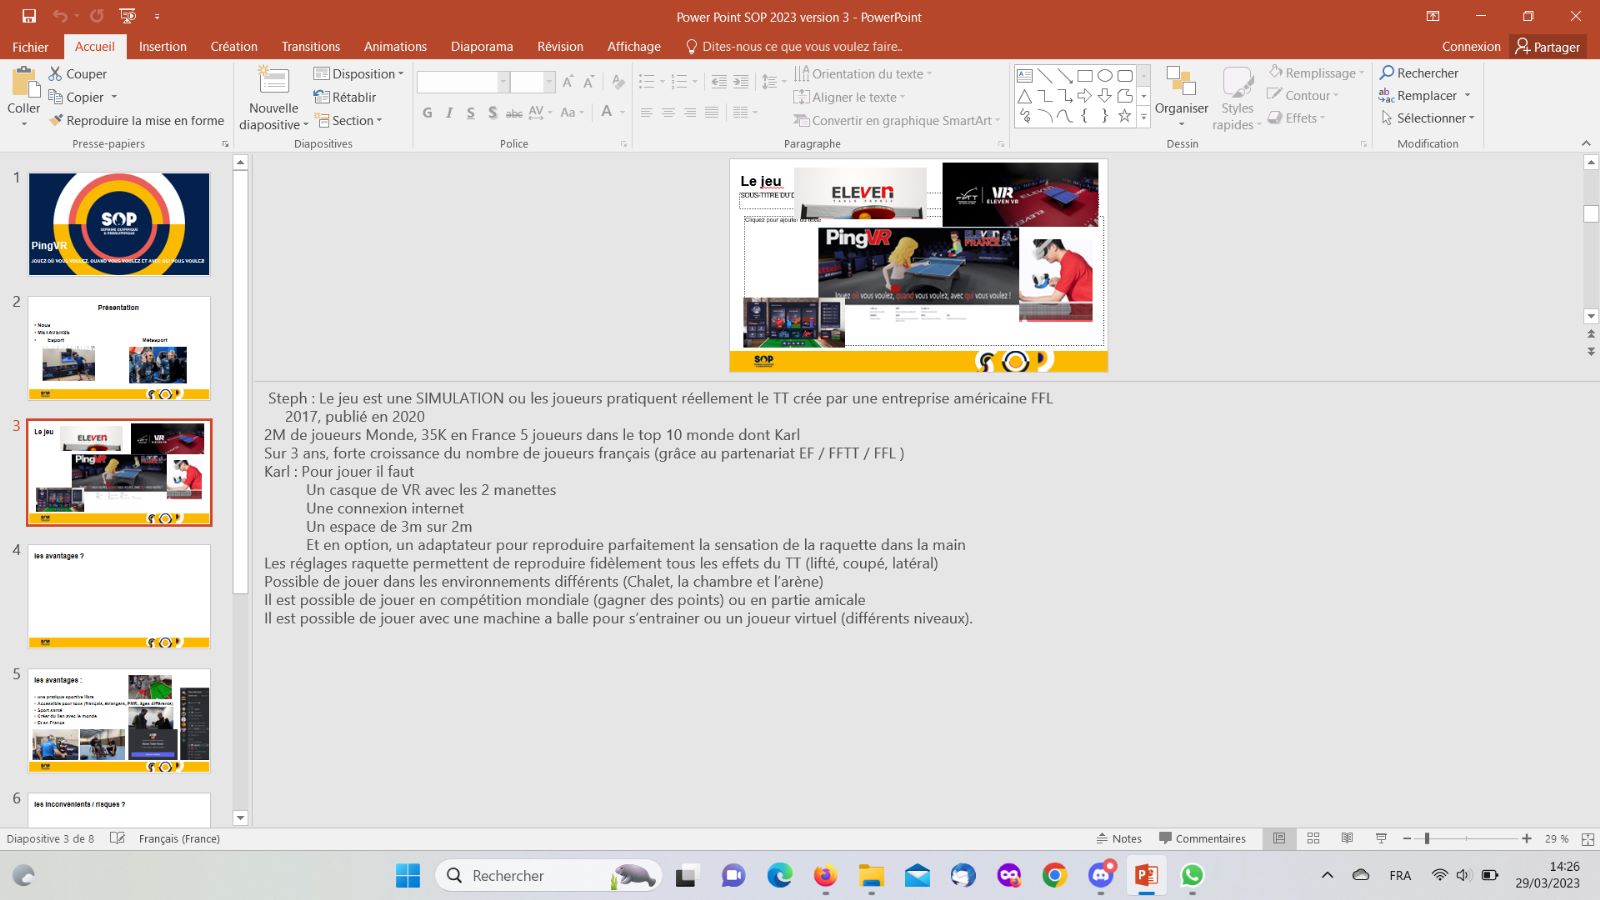1600x900 pixels.
Task: Toggle the Notes pane
Action: (1119, 839)
